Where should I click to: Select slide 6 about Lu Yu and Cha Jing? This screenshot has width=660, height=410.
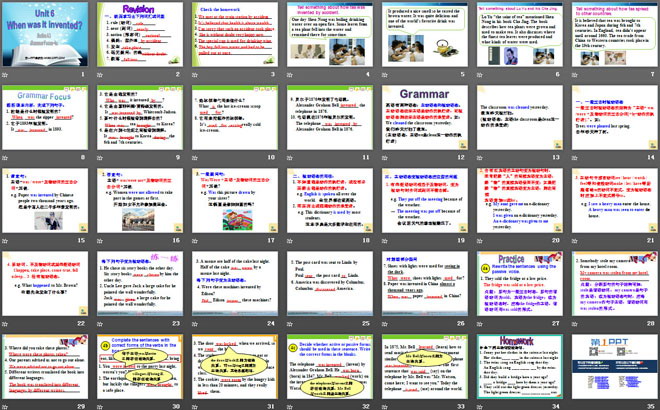(x=520, y=35)
